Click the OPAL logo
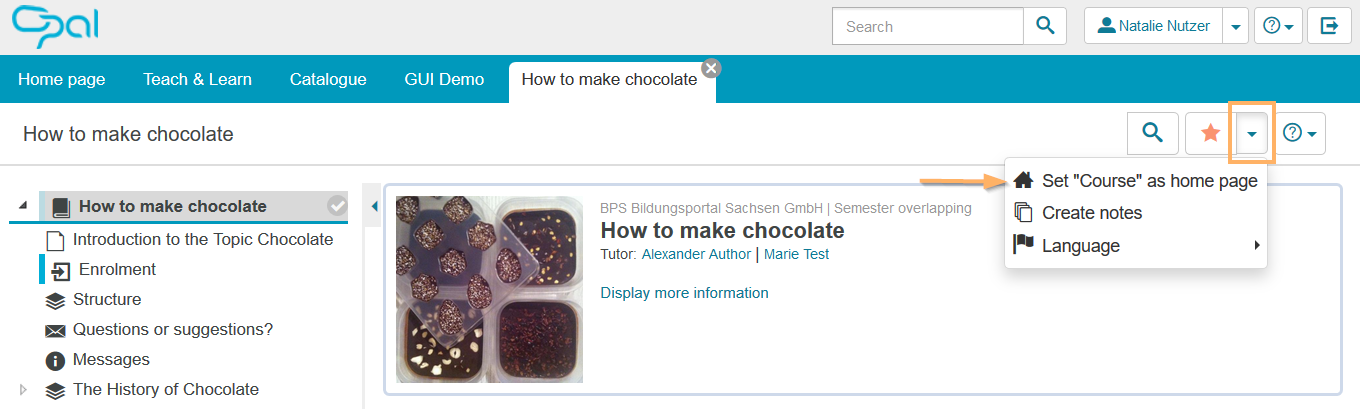This screenshot has height=409, width=1360. click(55, 26)
